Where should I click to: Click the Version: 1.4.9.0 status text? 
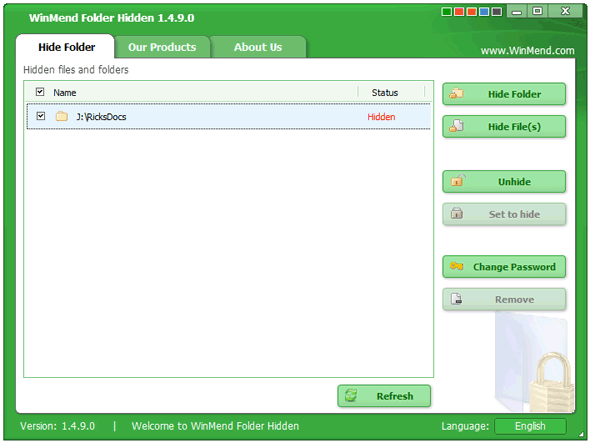[x=58, y=426]
